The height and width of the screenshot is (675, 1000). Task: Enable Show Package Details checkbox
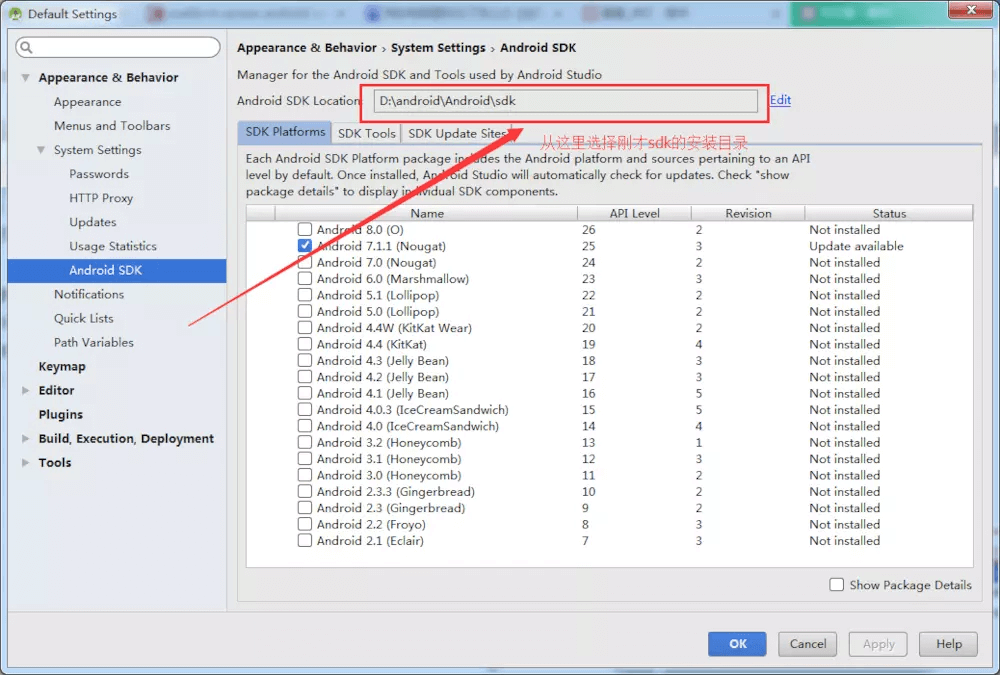[837, 584]
